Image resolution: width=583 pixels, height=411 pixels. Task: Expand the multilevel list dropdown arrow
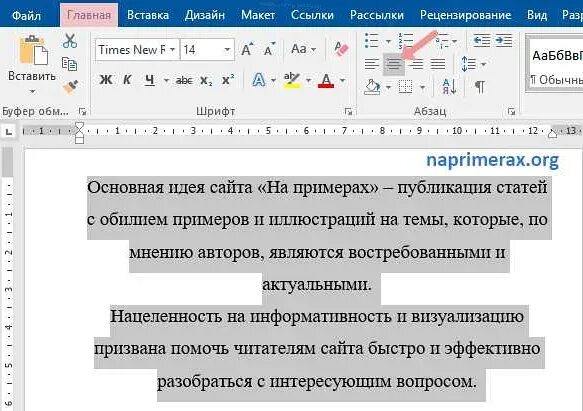(x=454, y=41)
